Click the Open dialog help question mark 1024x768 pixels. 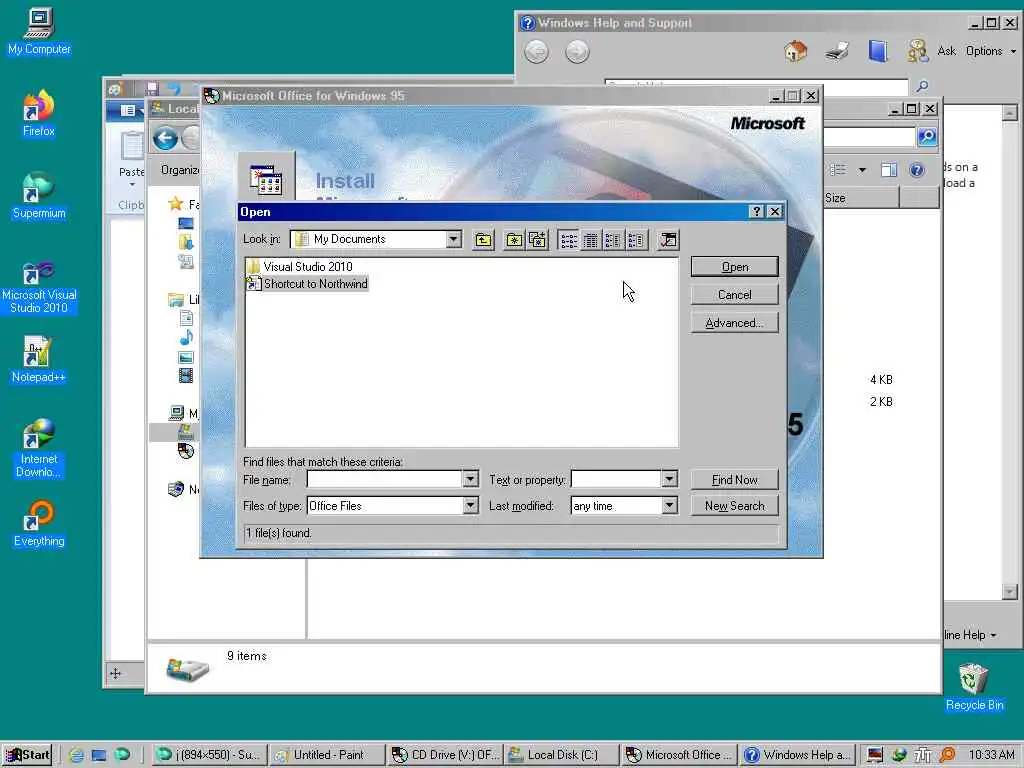coord(756,212)
